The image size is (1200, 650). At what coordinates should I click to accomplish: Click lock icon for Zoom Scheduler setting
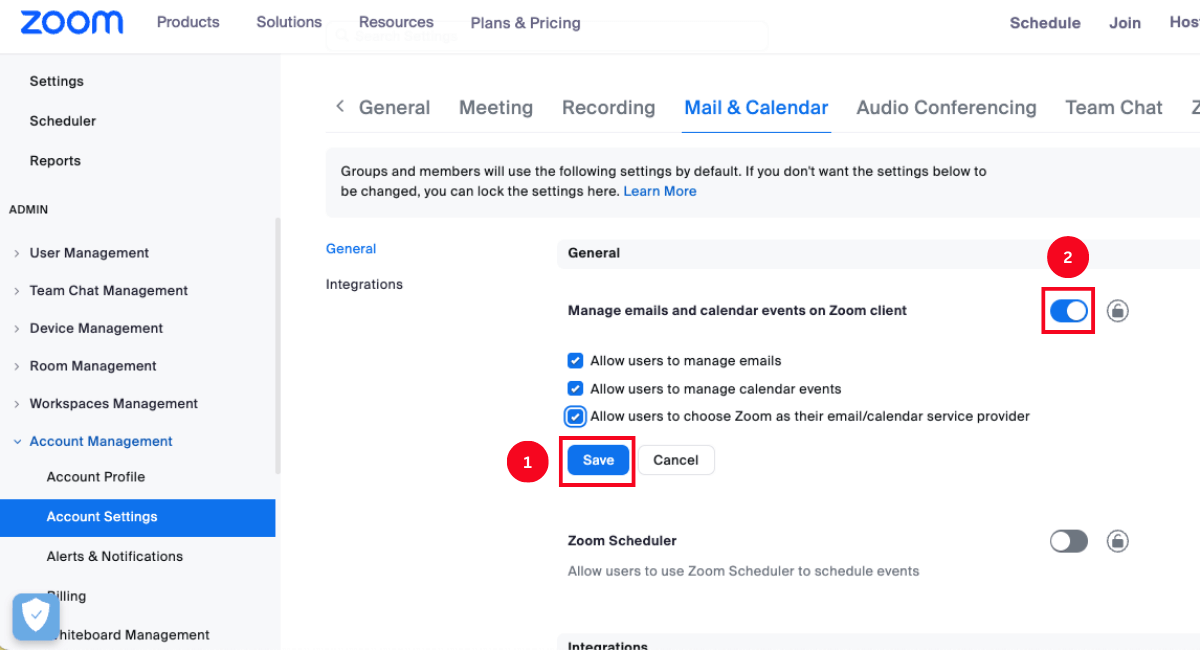click(x=1118, y=541)
